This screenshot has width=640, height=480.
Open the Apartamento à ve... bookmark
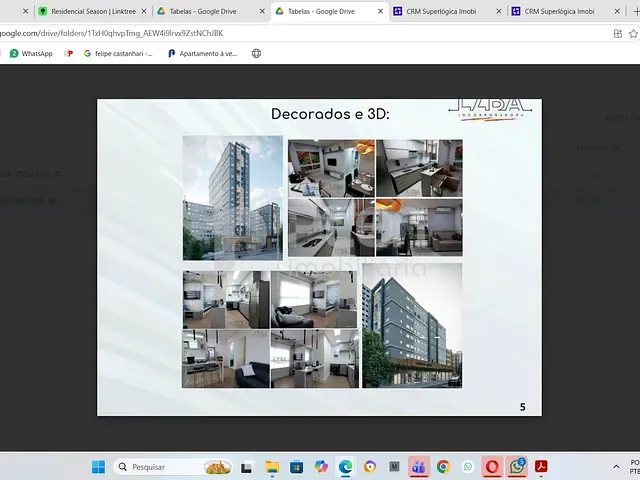coord(202,53)
